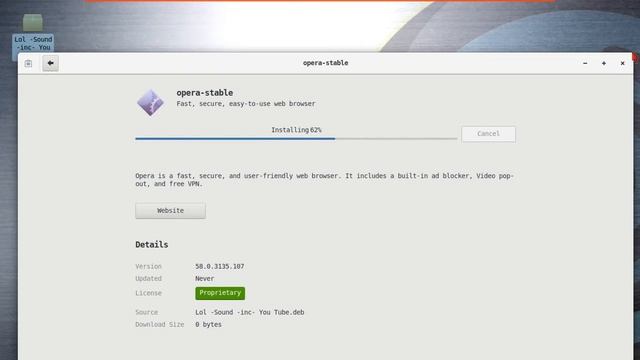This screenshot has height=360, width=640.
Task: Click the 'Updated' label
Action: 148,279
